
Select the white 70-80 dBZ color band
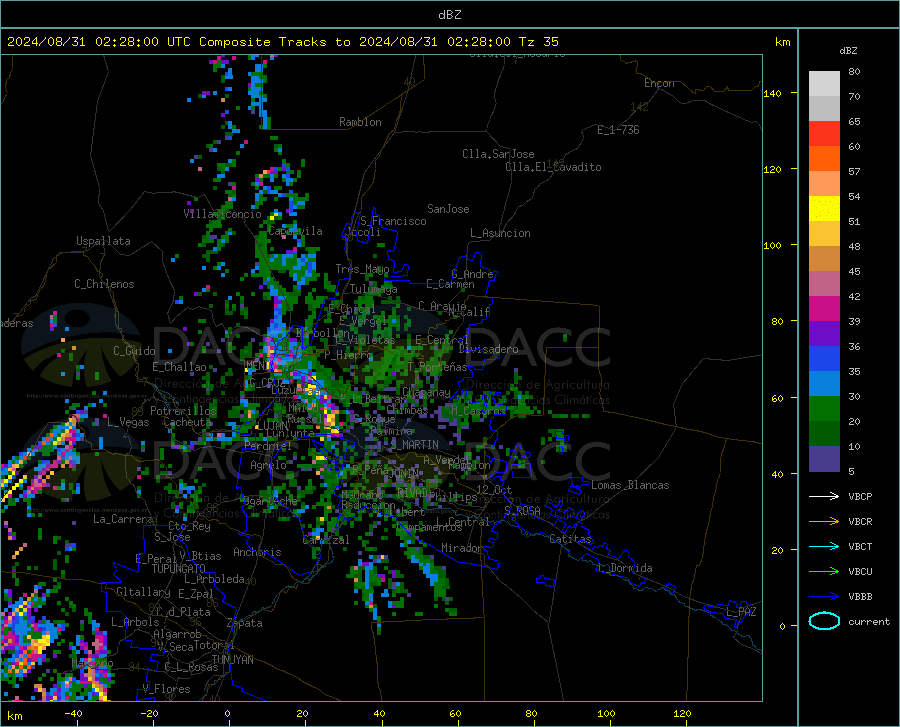click(x=824, y=84)
